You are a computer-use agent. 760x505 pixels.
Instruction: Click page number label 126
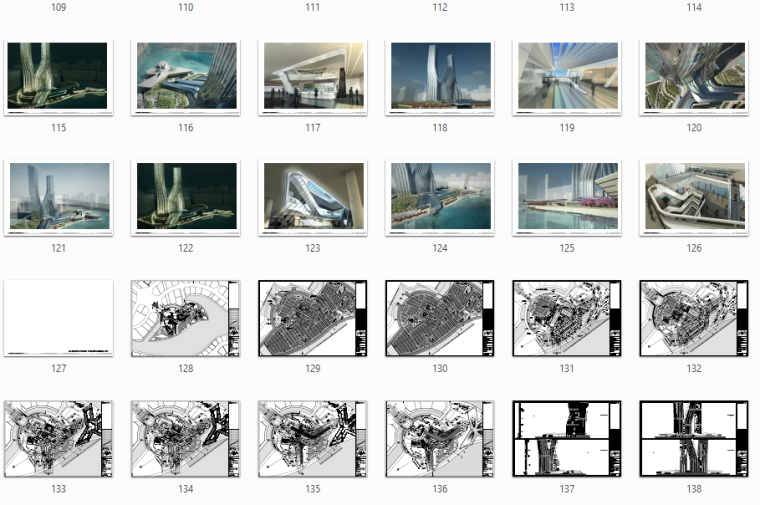(694, 248)
